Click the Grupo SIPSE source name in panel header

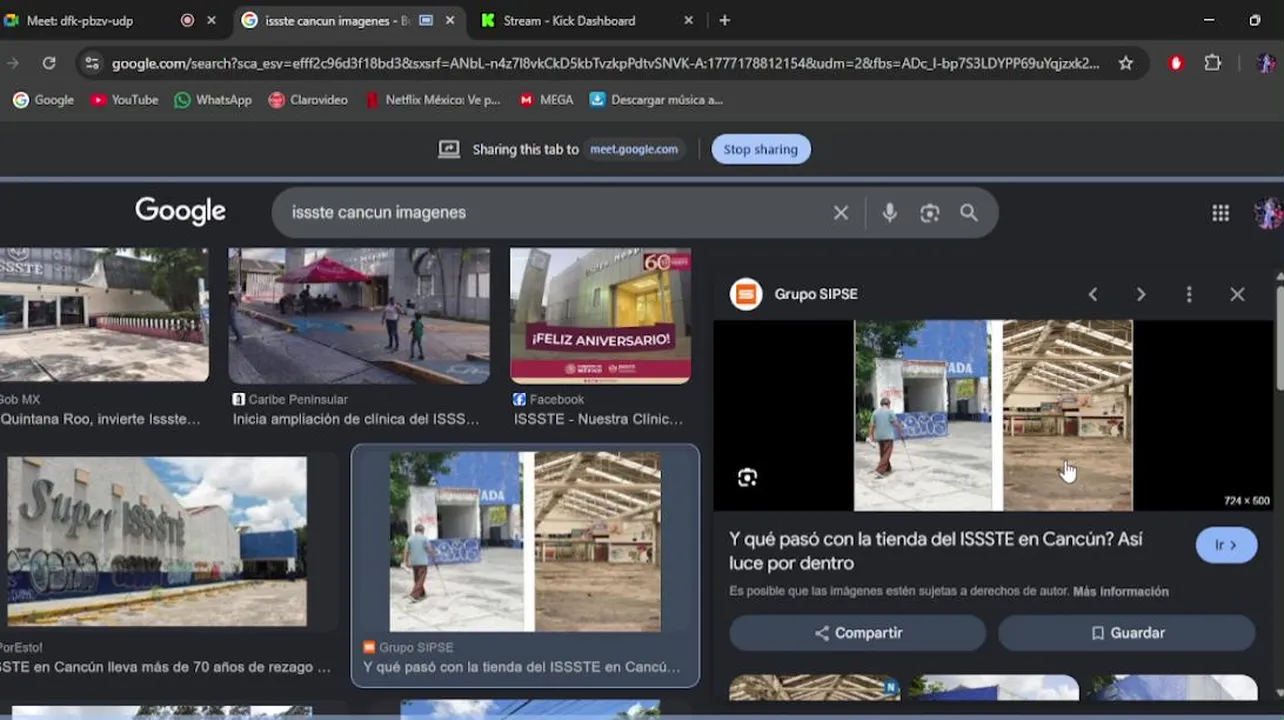[x=816, y=294]
